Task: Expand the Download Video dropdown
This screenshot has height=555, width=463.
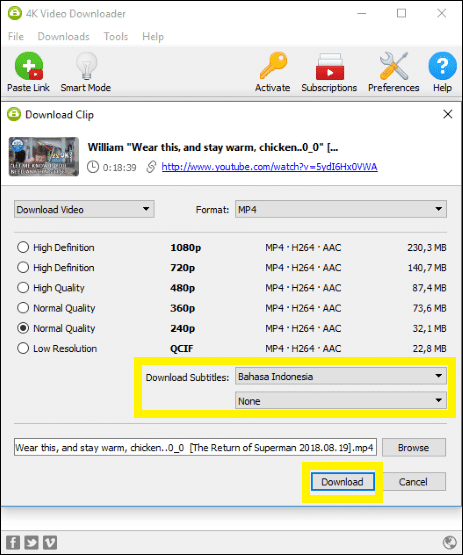Action: pyautogui.click(x=84, y=209)
